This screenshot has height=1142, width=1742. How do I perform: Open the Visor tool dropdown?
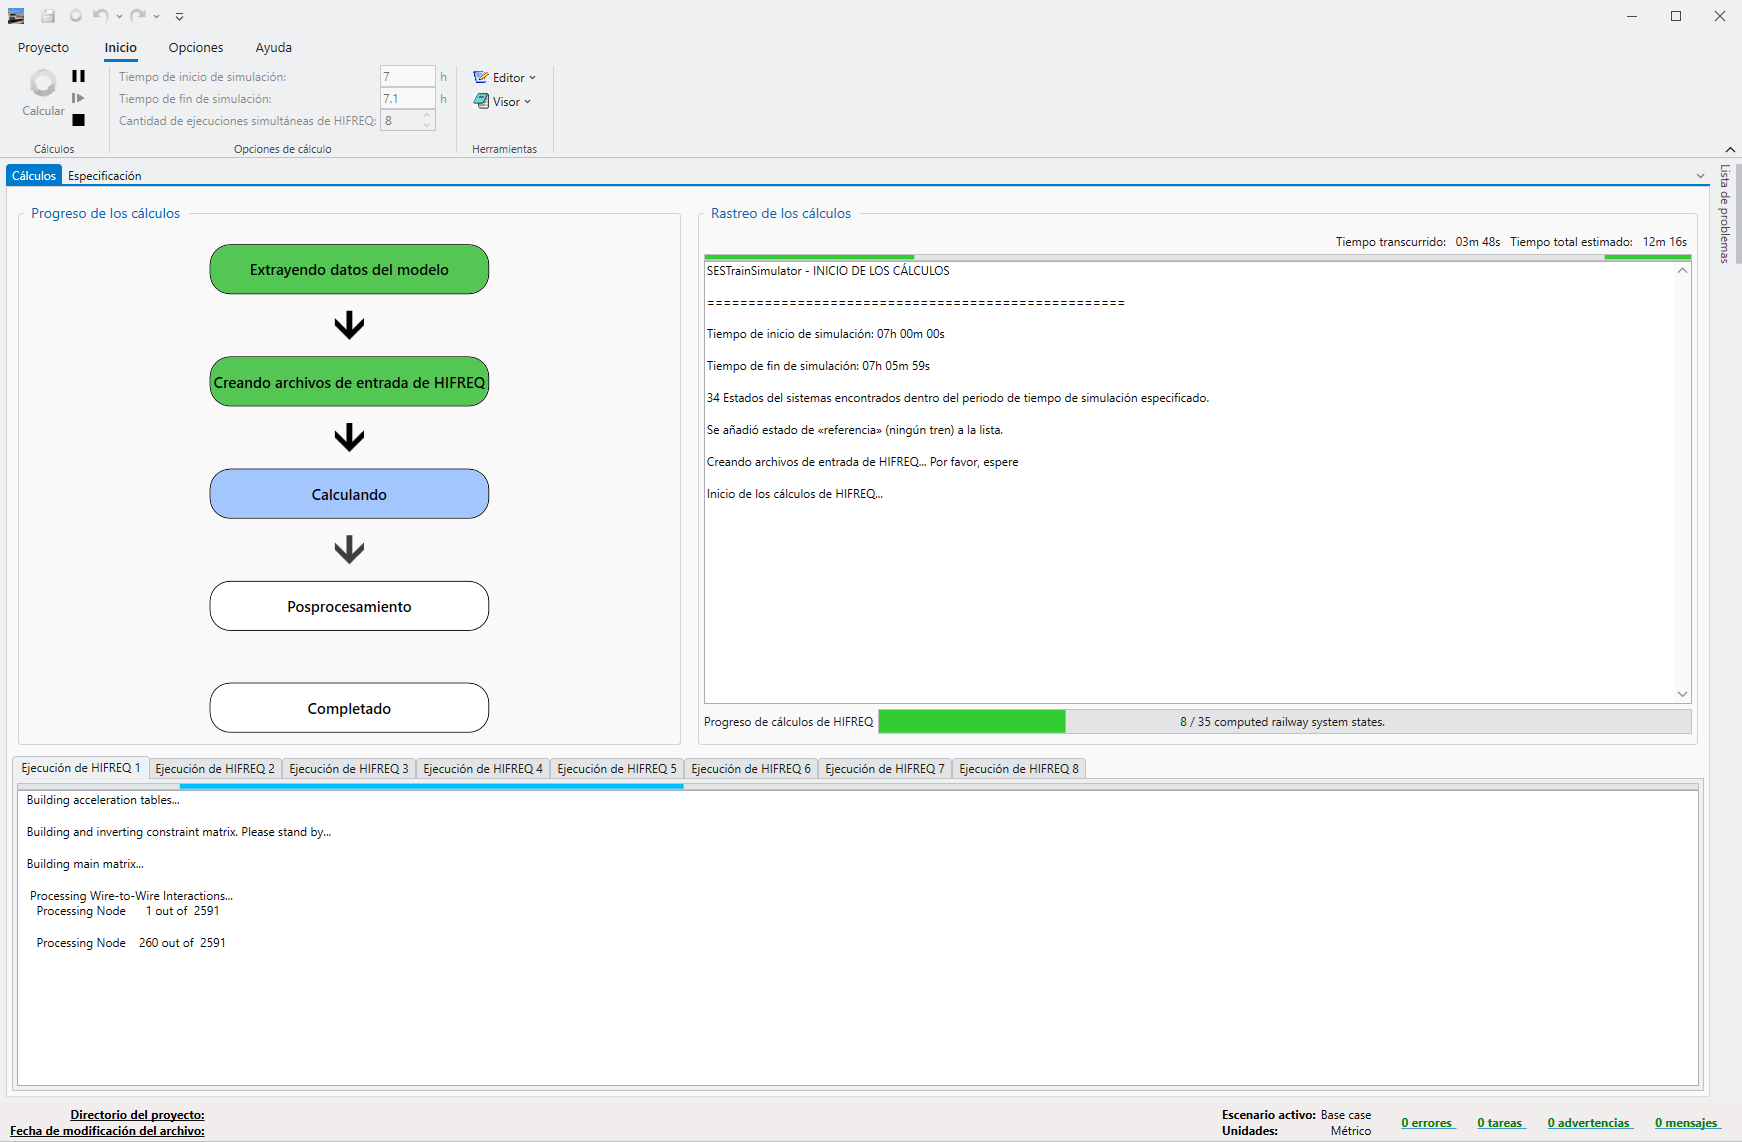click(x=502, y=101)
